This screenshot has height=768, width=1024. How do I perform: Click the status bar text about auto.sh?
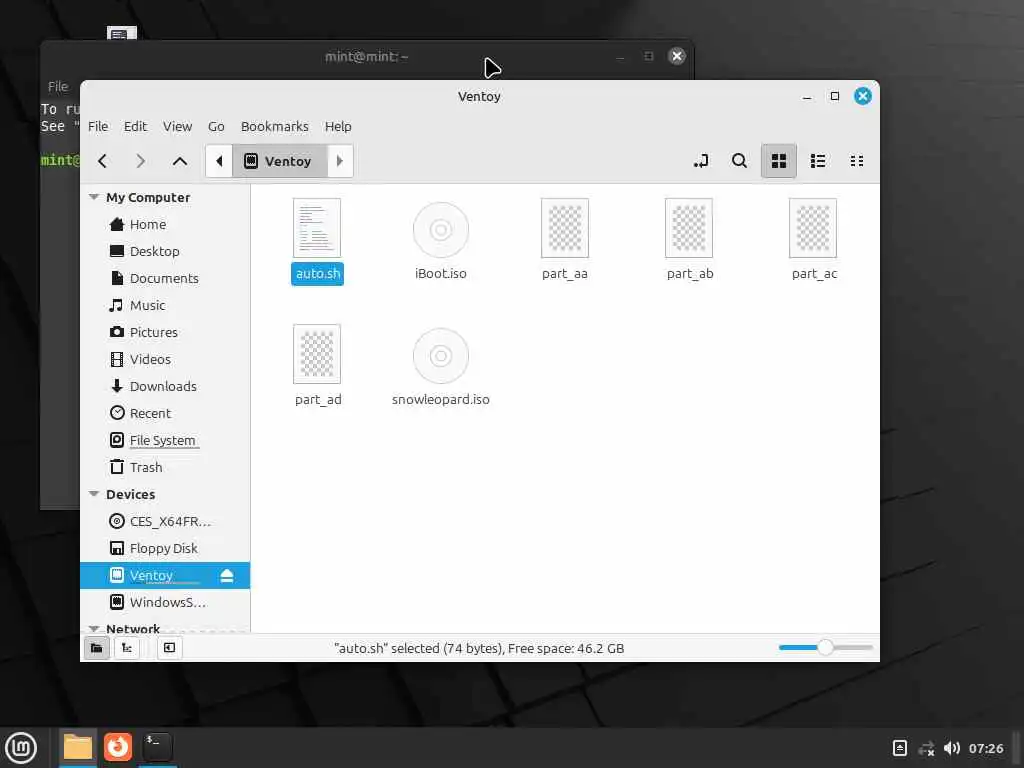tap(479, 648)
